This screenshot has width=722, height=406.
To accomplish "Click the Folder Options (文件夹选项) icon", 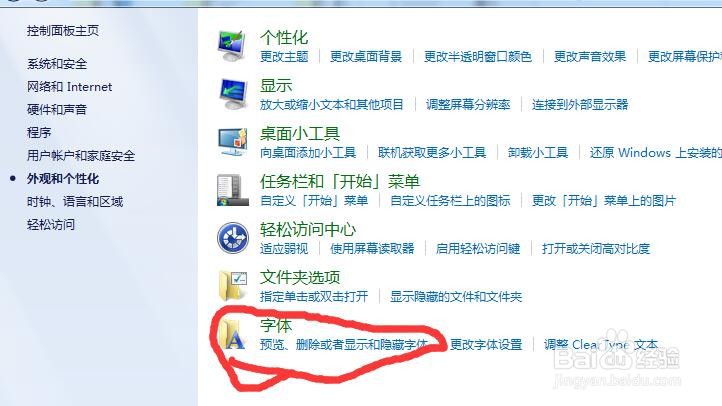I will tap(233, 286).
